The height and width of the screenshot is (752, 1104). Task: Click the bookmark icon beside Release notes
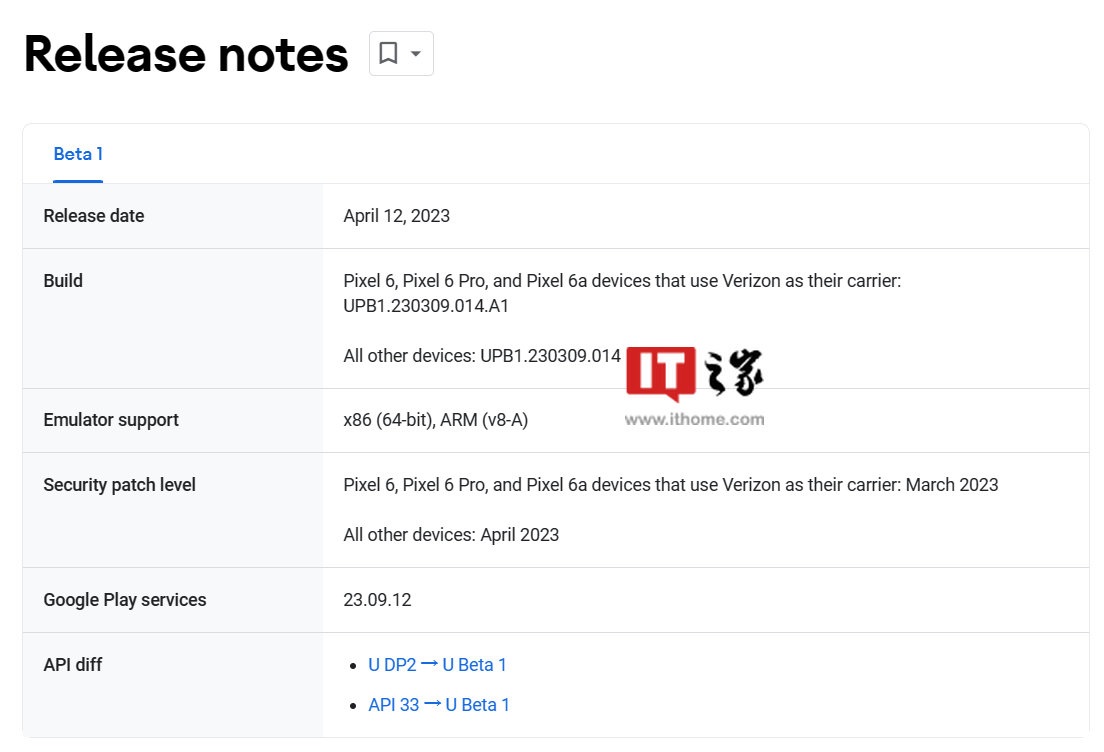coord(389,54)
